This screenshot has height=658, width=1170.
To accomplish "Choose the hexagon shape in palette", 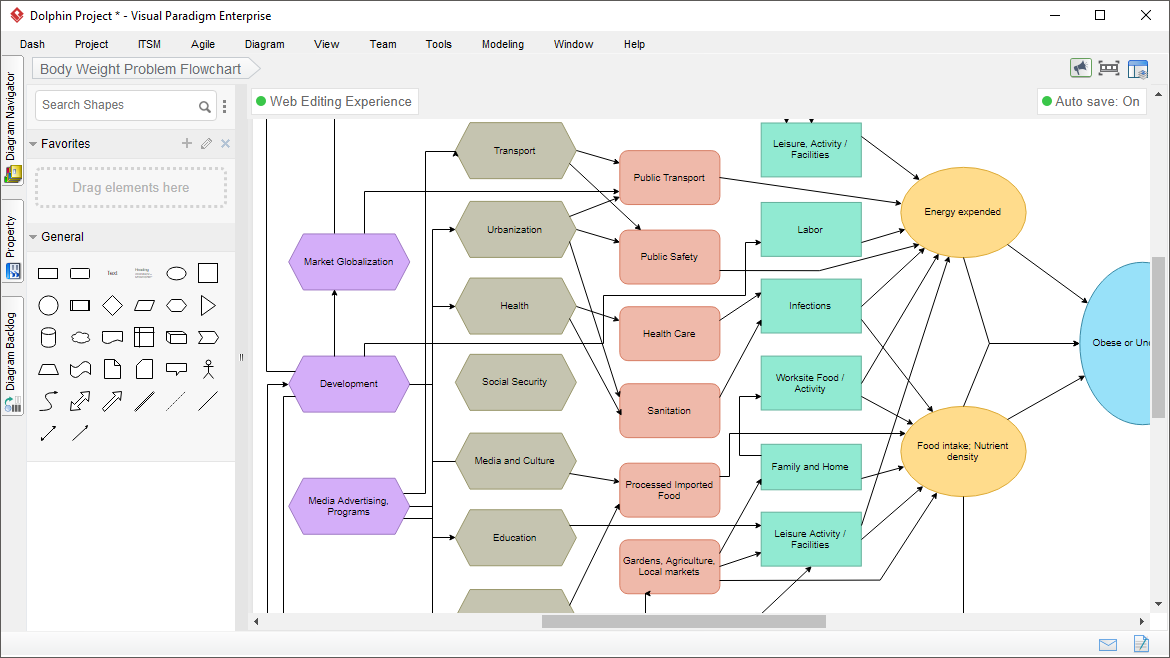I will tap(176, 306).
